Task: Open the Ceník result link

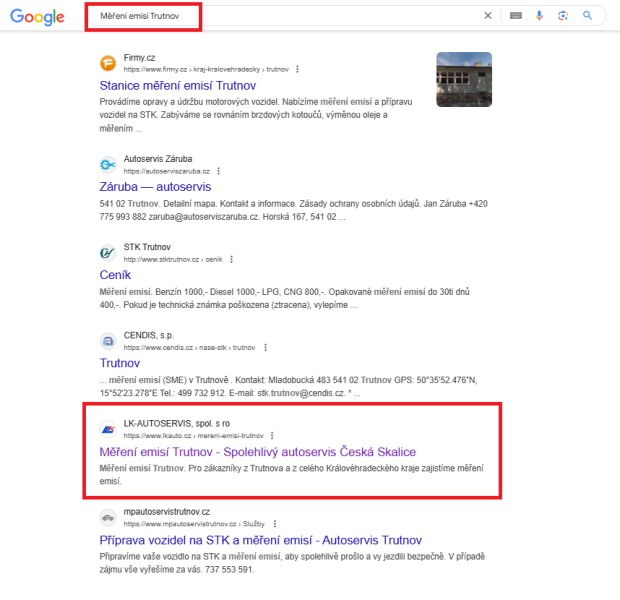Action: [x=115, y=275]
